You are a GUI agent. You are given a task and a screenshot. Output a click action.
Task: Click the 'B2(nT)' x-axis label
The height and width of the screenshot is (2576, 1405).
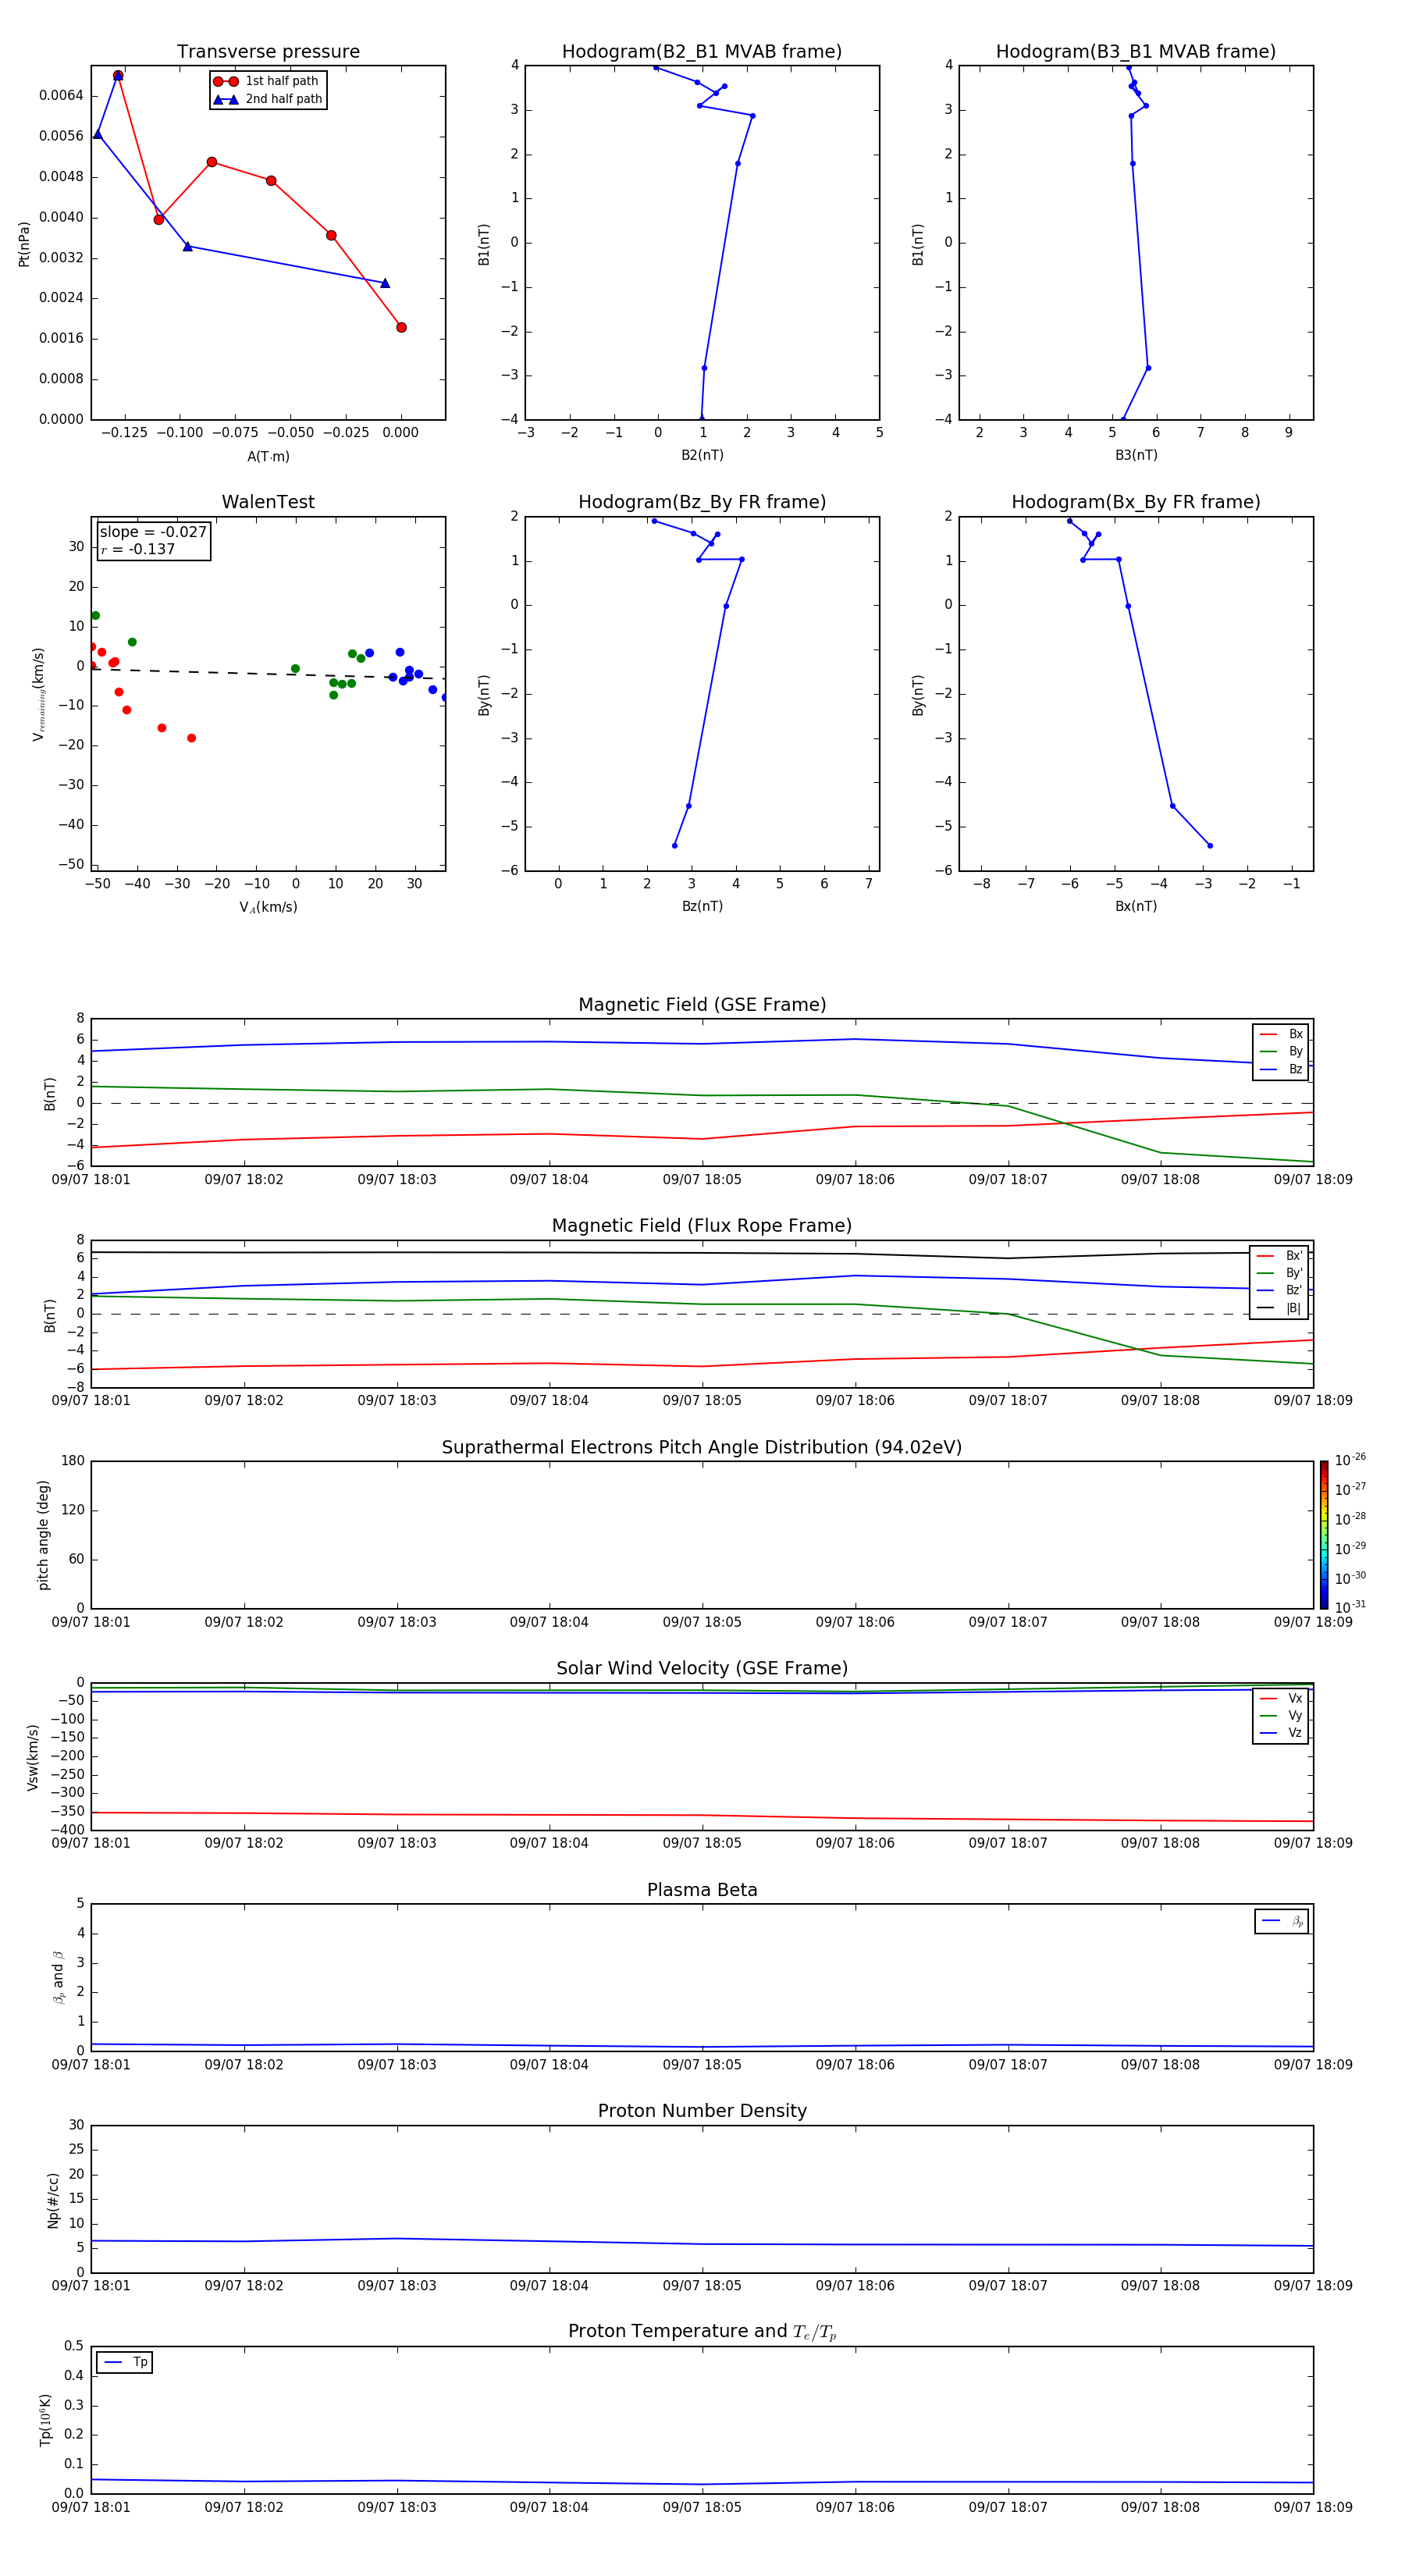(x=702, y=455)
